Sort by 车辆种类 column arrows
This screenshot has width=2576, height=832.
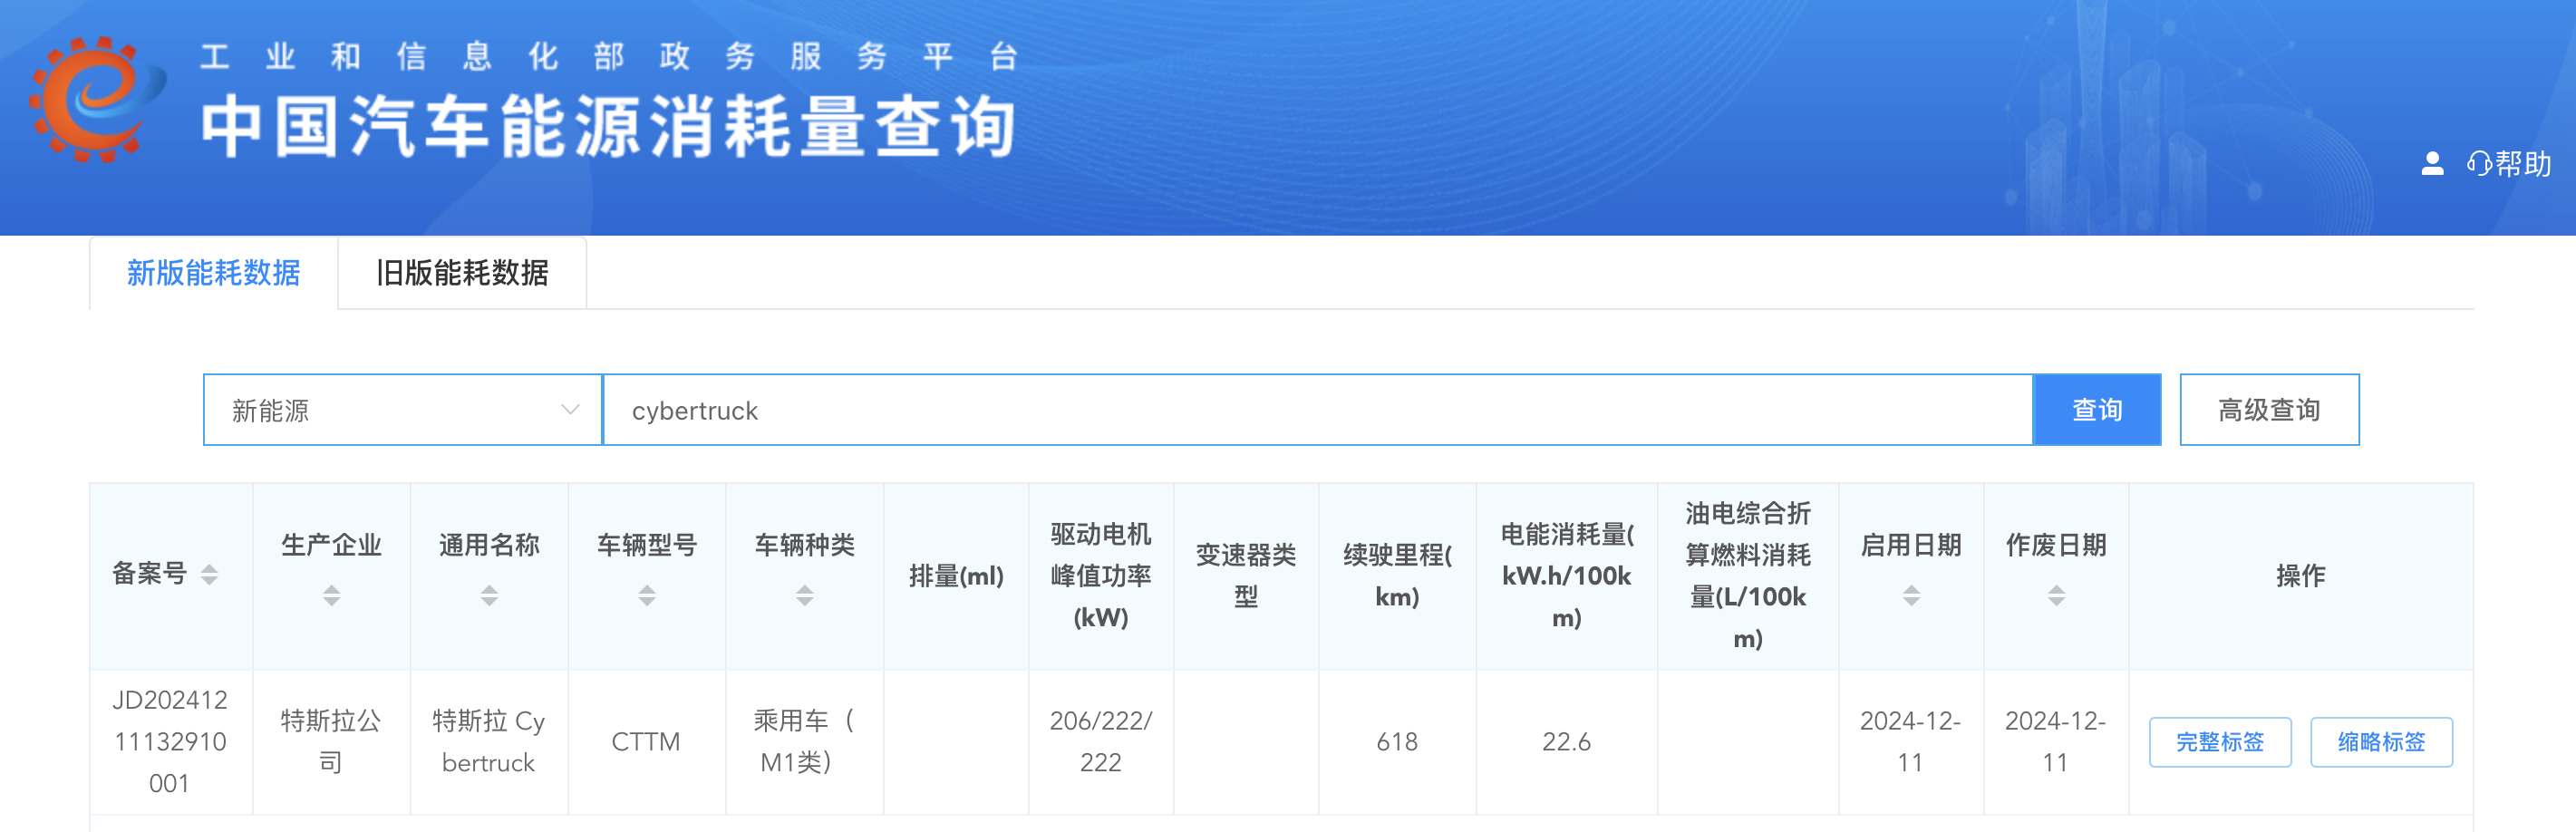coord(804,596)
